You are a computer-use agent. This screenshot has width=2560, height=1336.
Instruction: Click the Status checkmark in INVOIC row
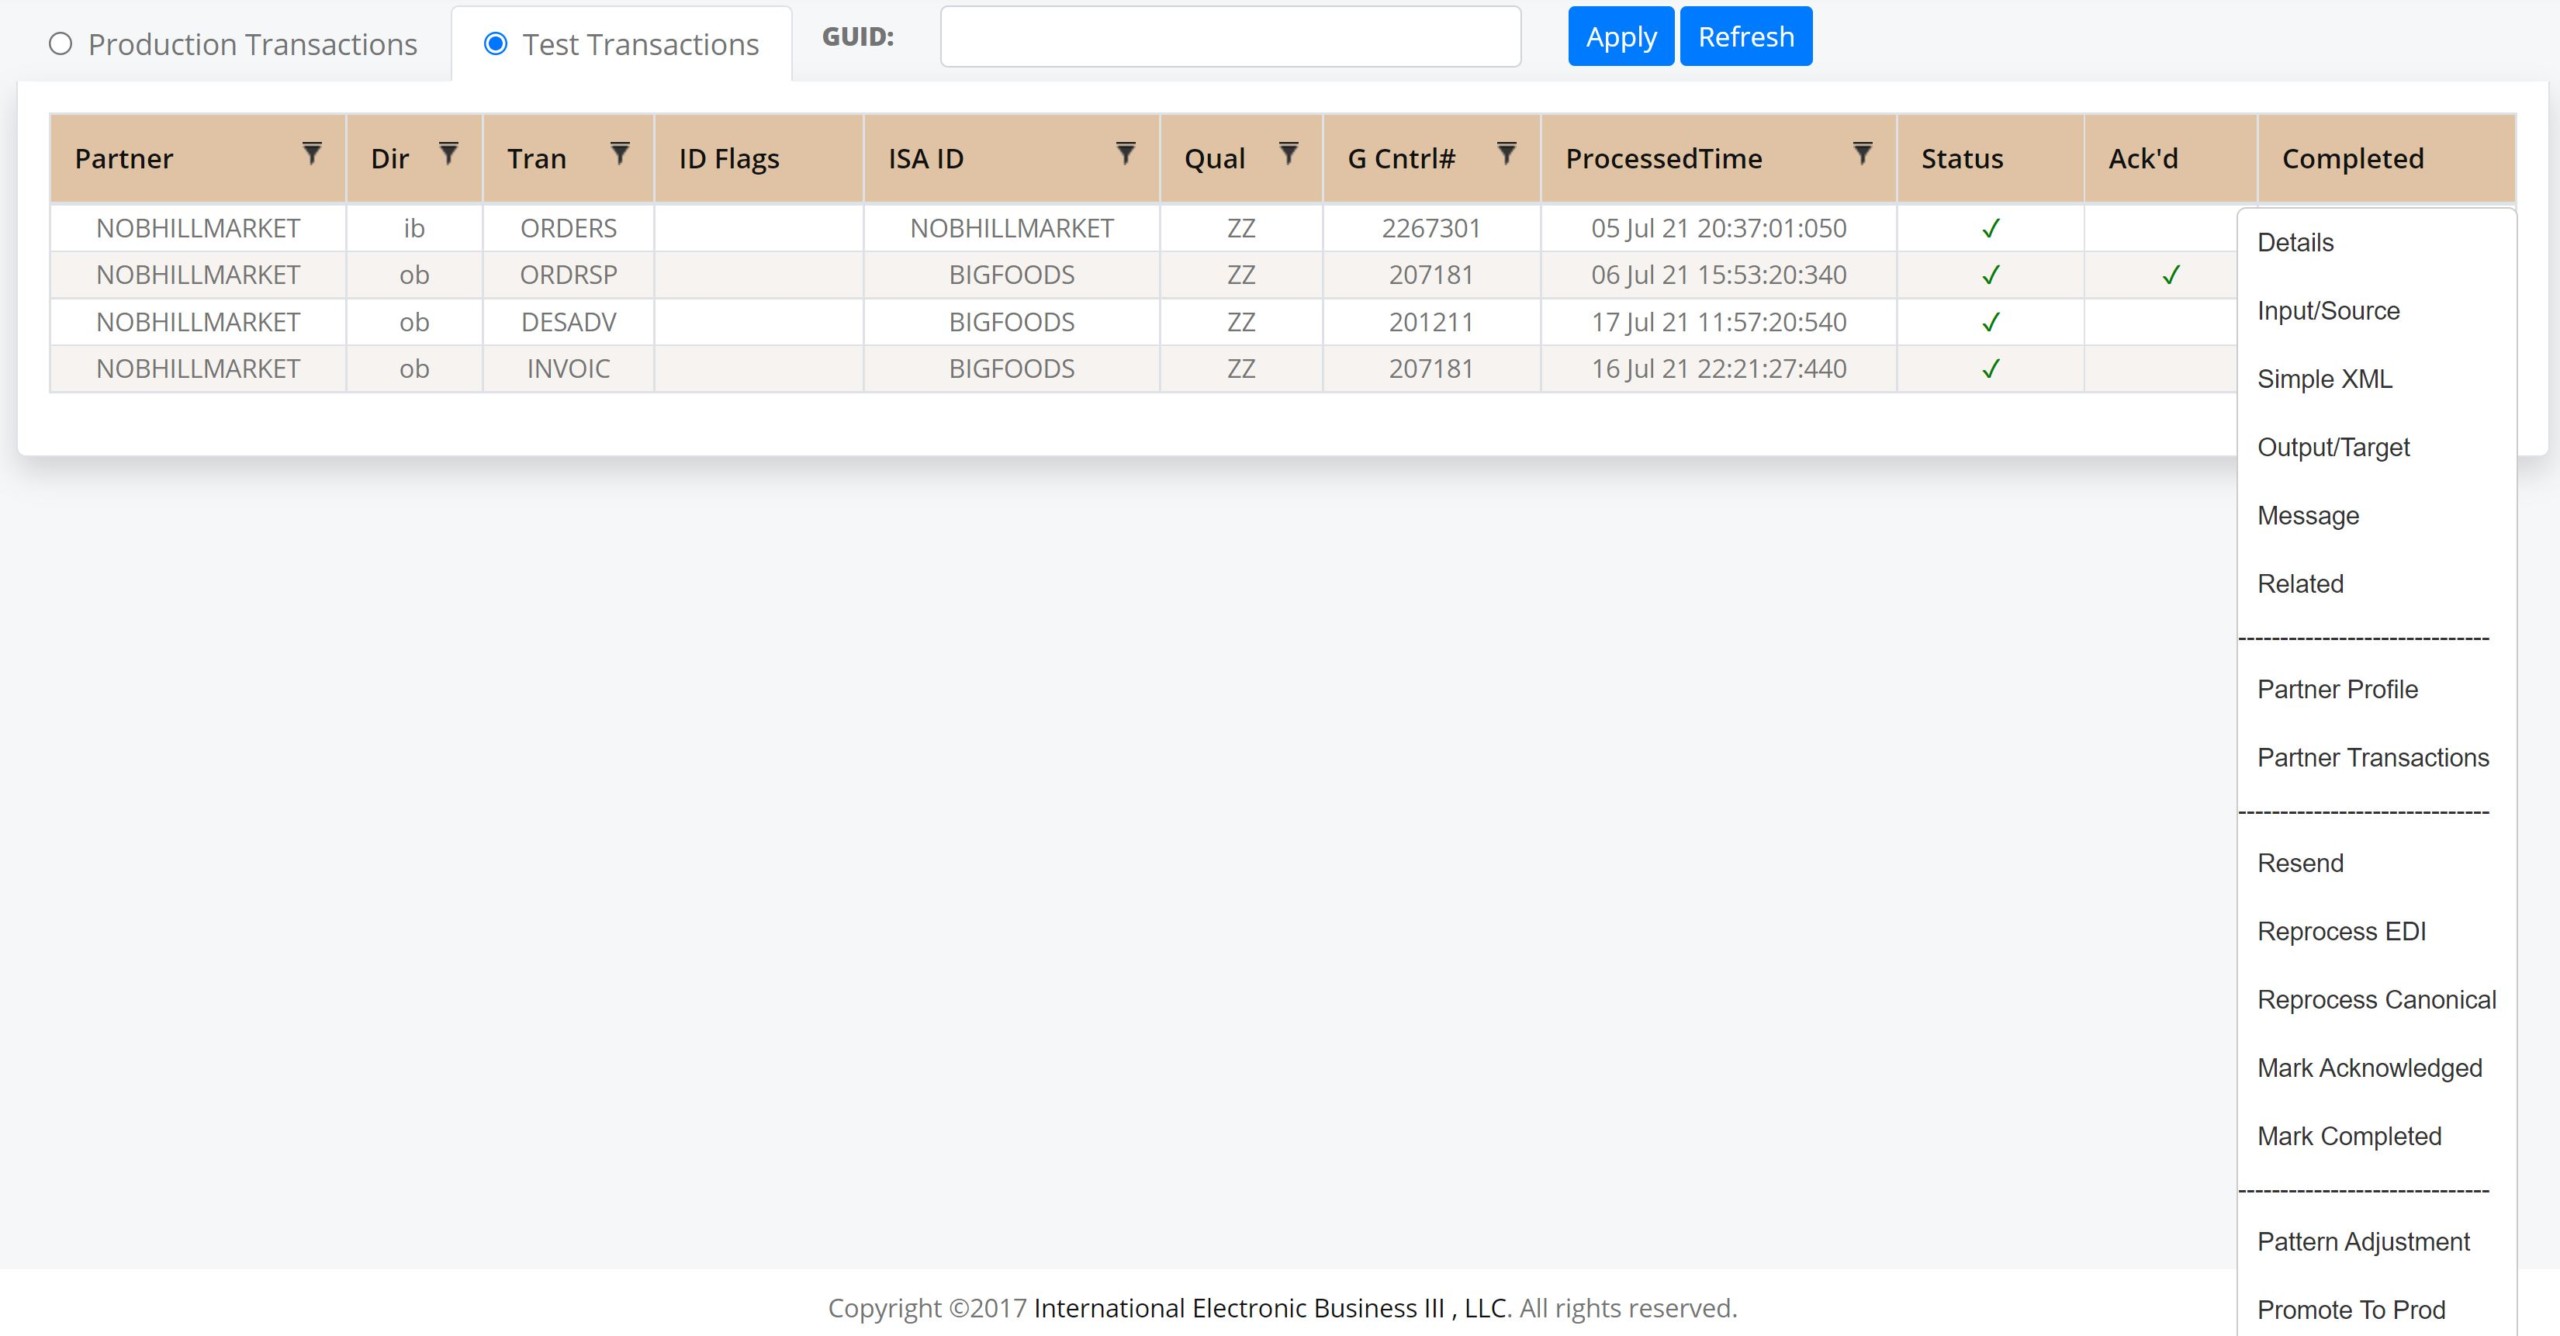point(1990,369)
